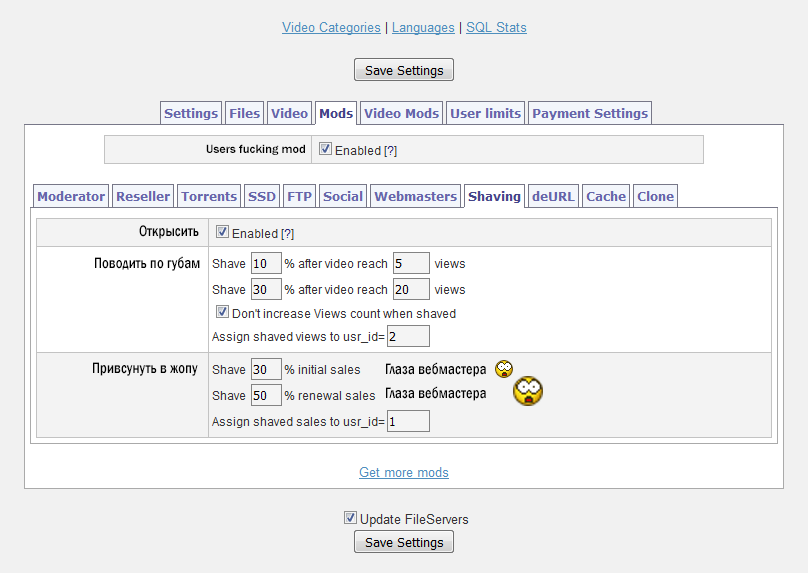Open the Payment Settings tab
This screenshot has height=573, width=808.
(x=590, y=113)
